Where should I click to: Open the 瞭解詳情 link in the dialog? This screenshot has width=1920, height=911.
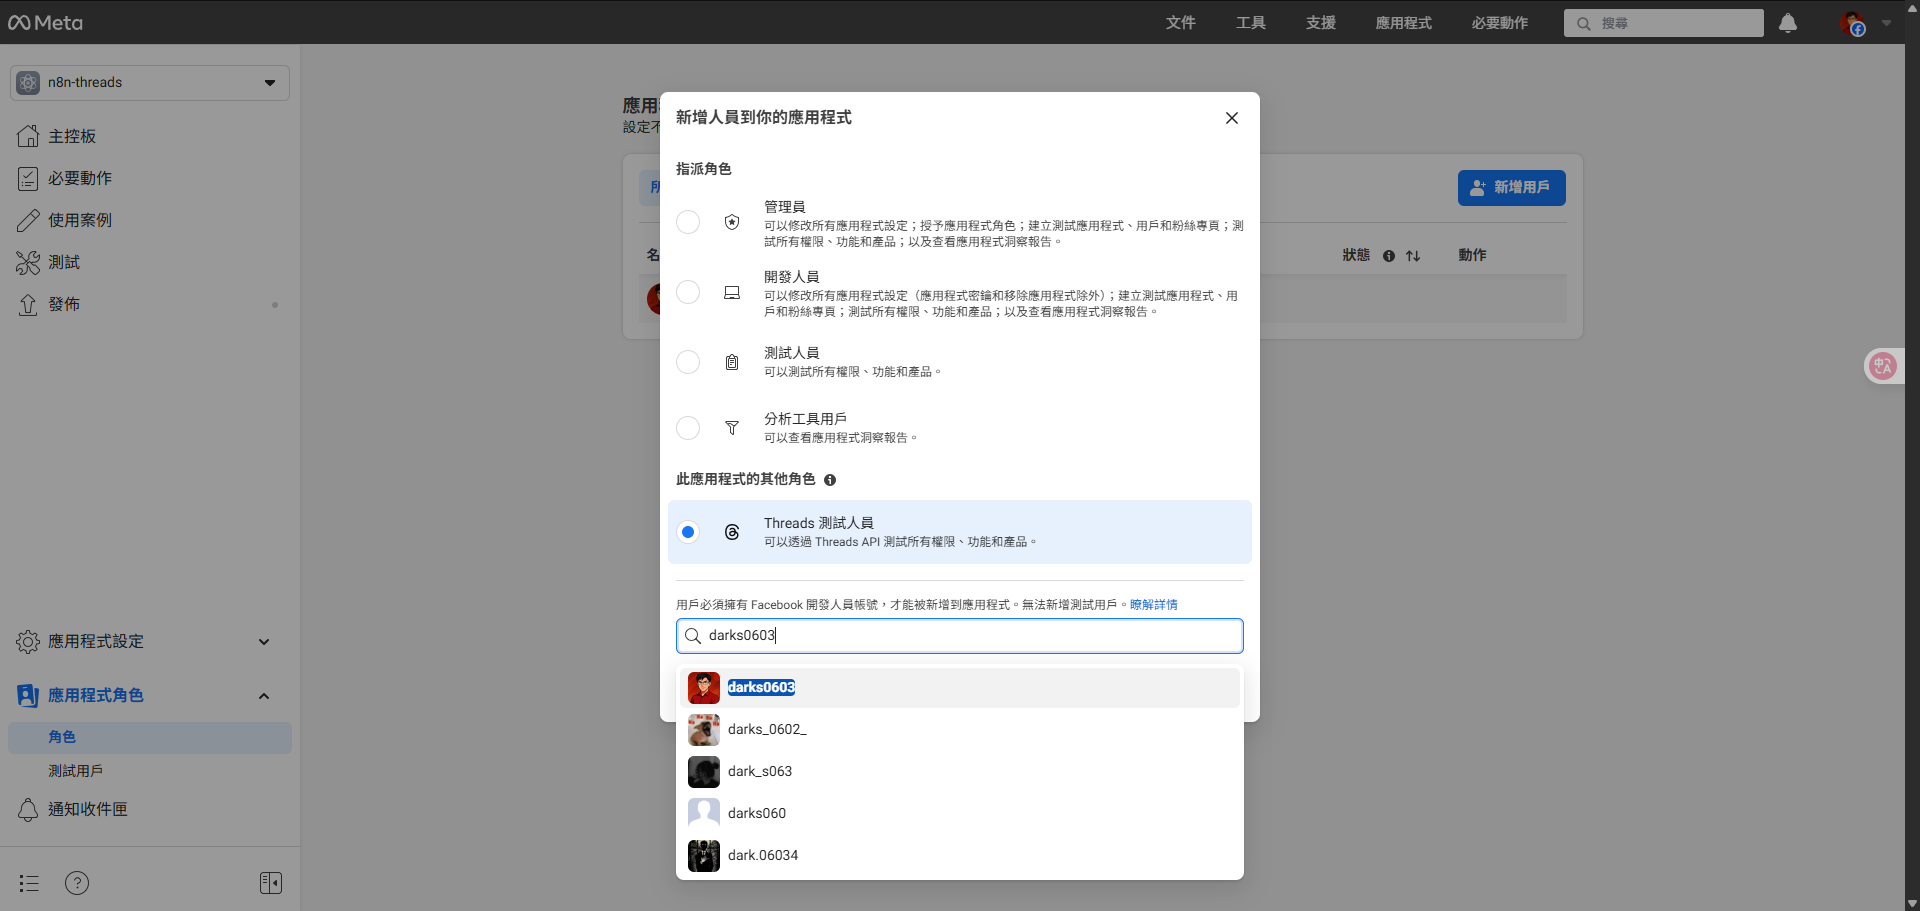[x=1154, y=604]
